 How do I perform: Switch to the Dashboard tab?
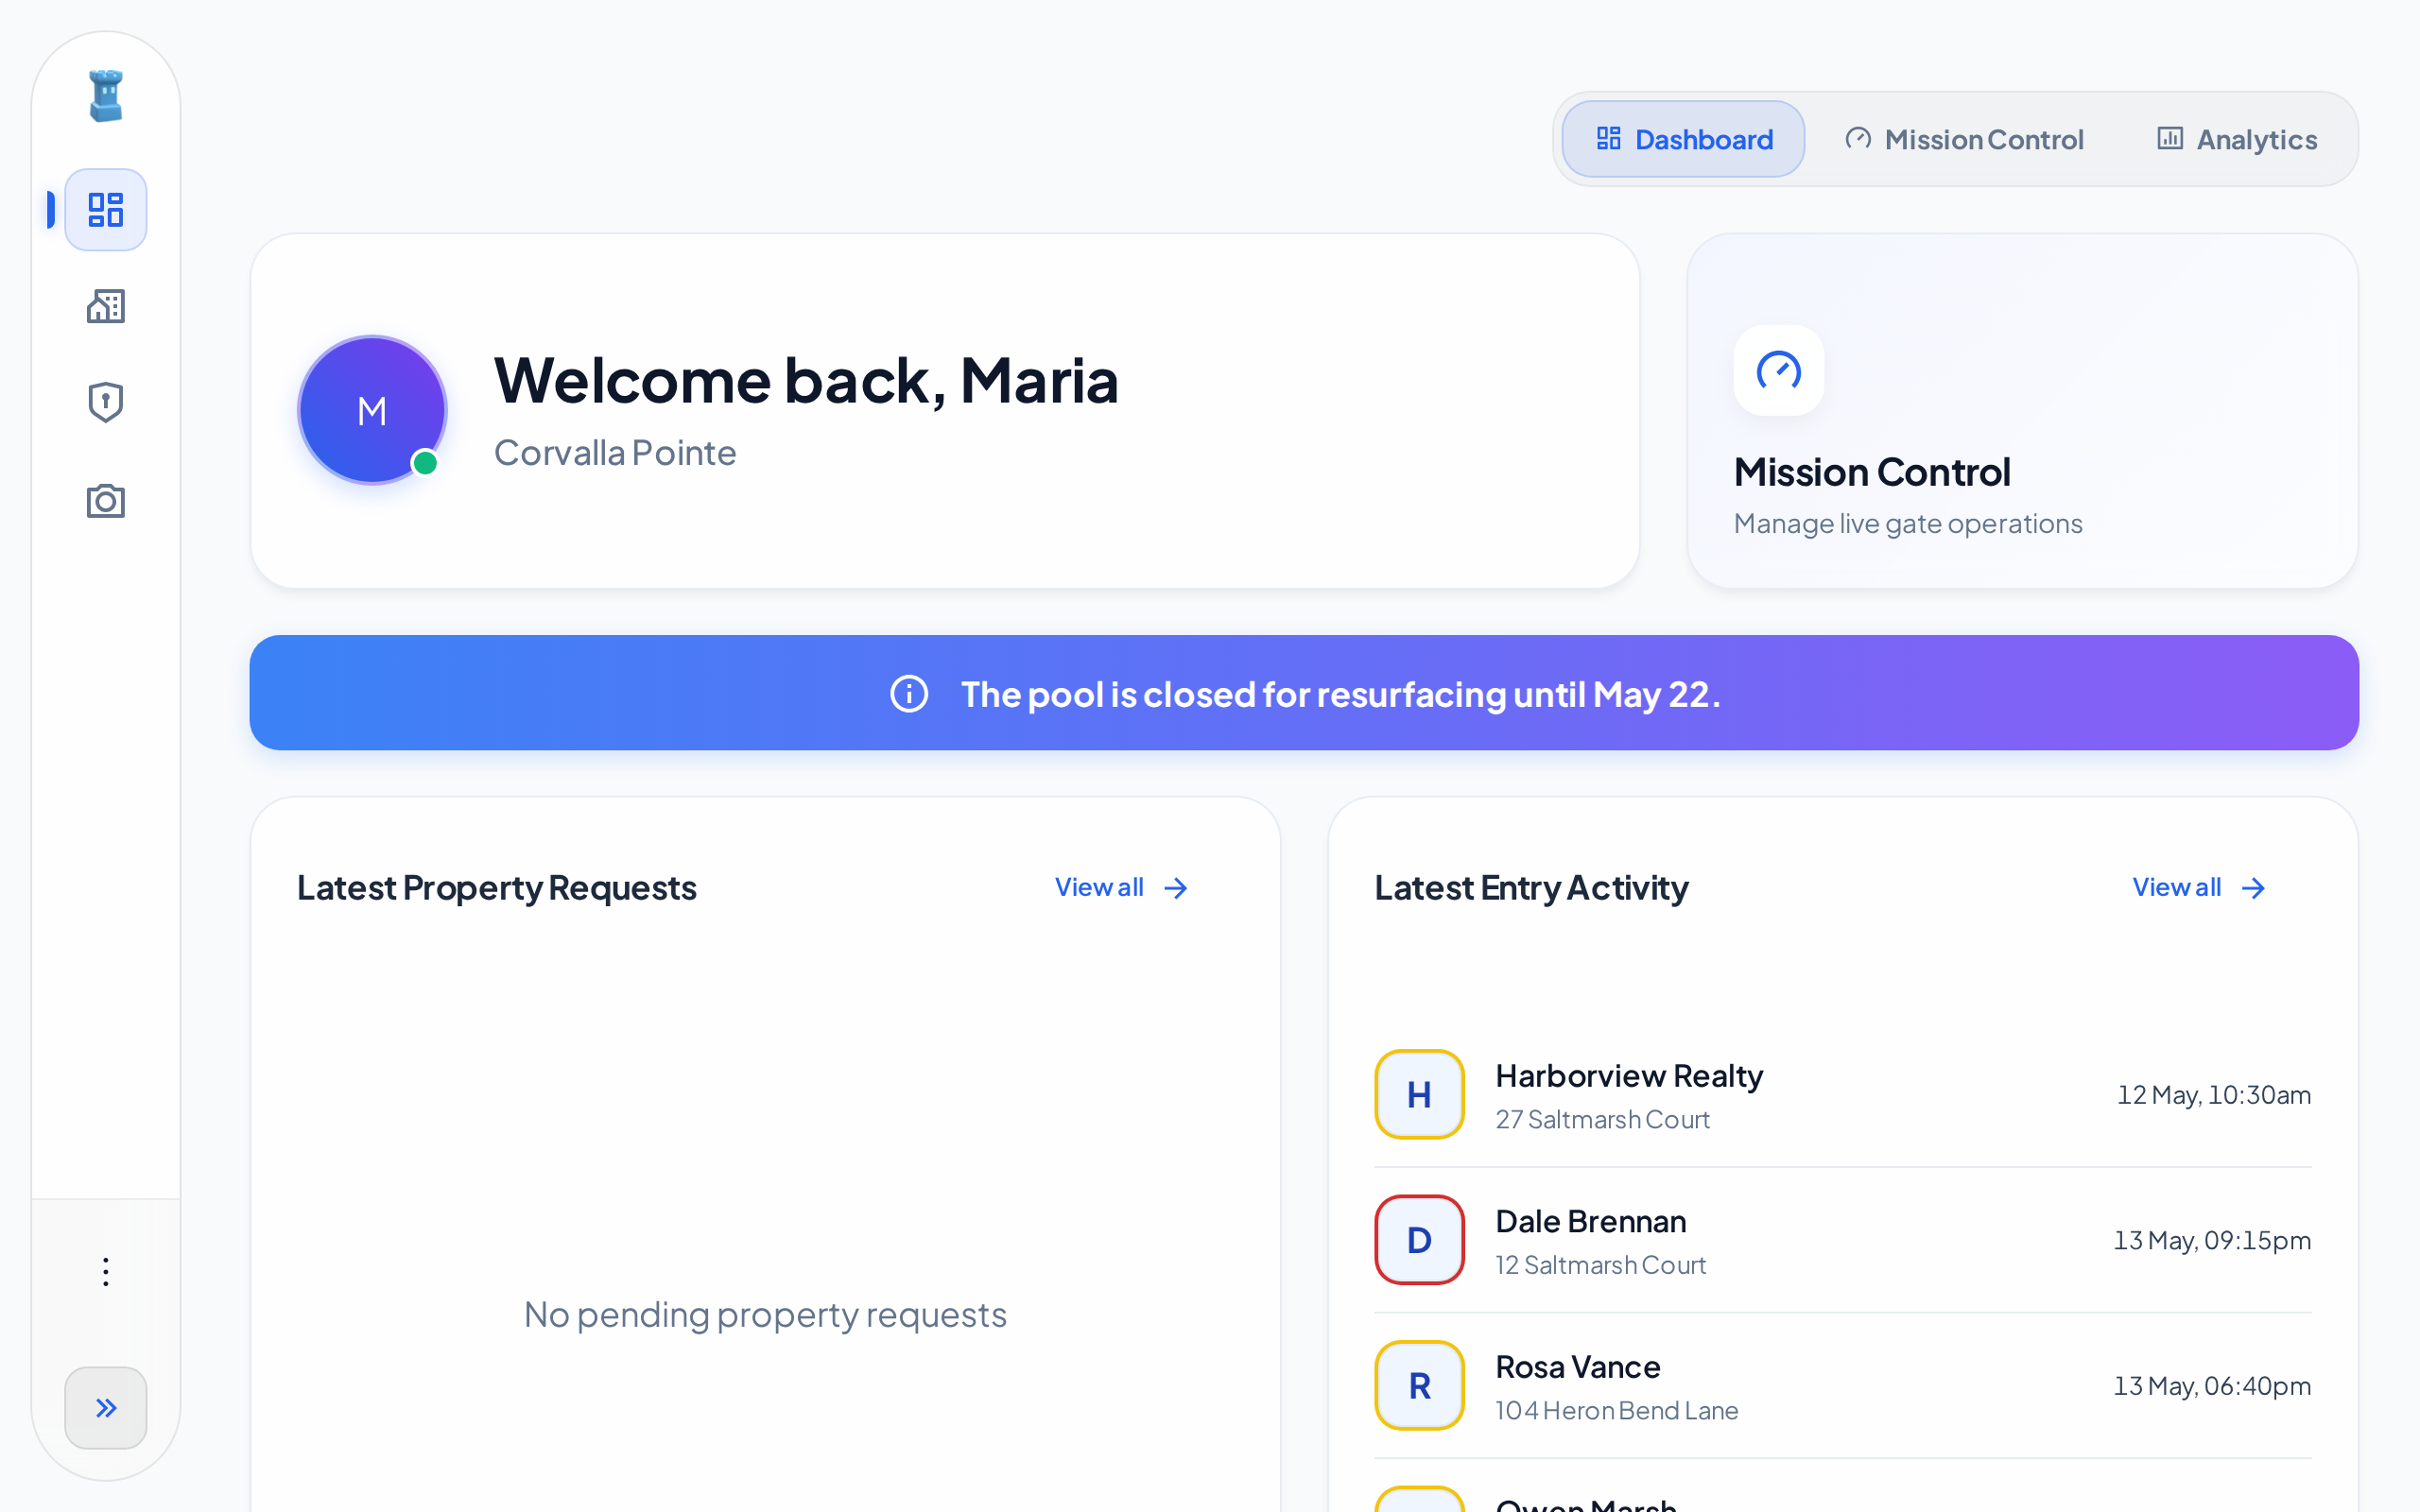(x=1683, y=139)
